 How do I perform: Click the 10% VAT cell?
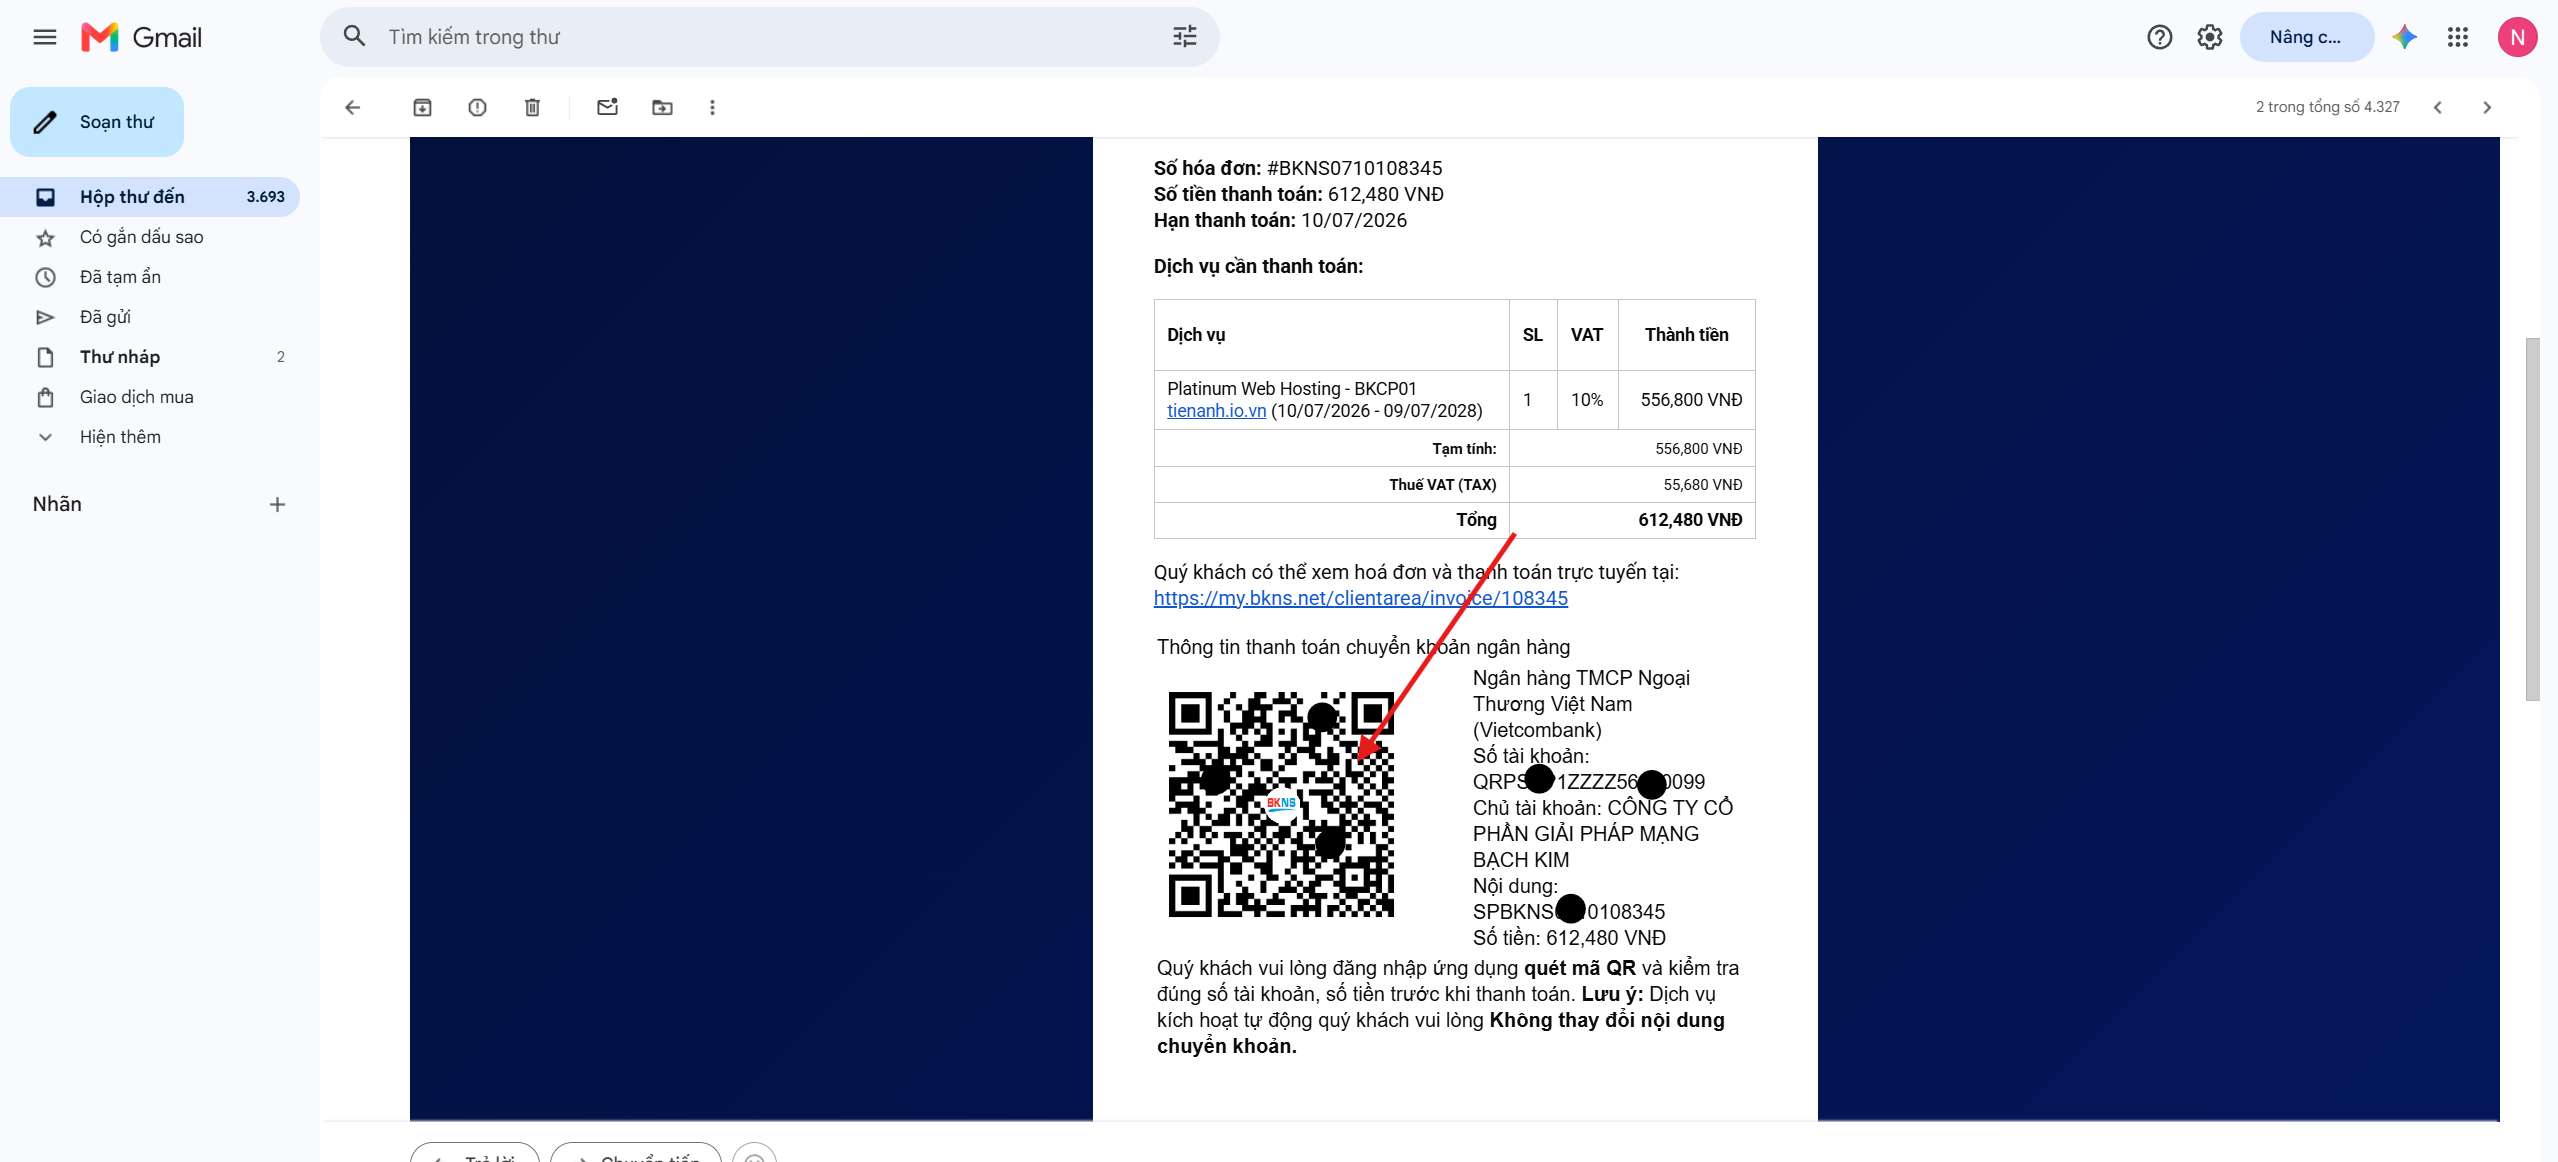(1586, 400)
